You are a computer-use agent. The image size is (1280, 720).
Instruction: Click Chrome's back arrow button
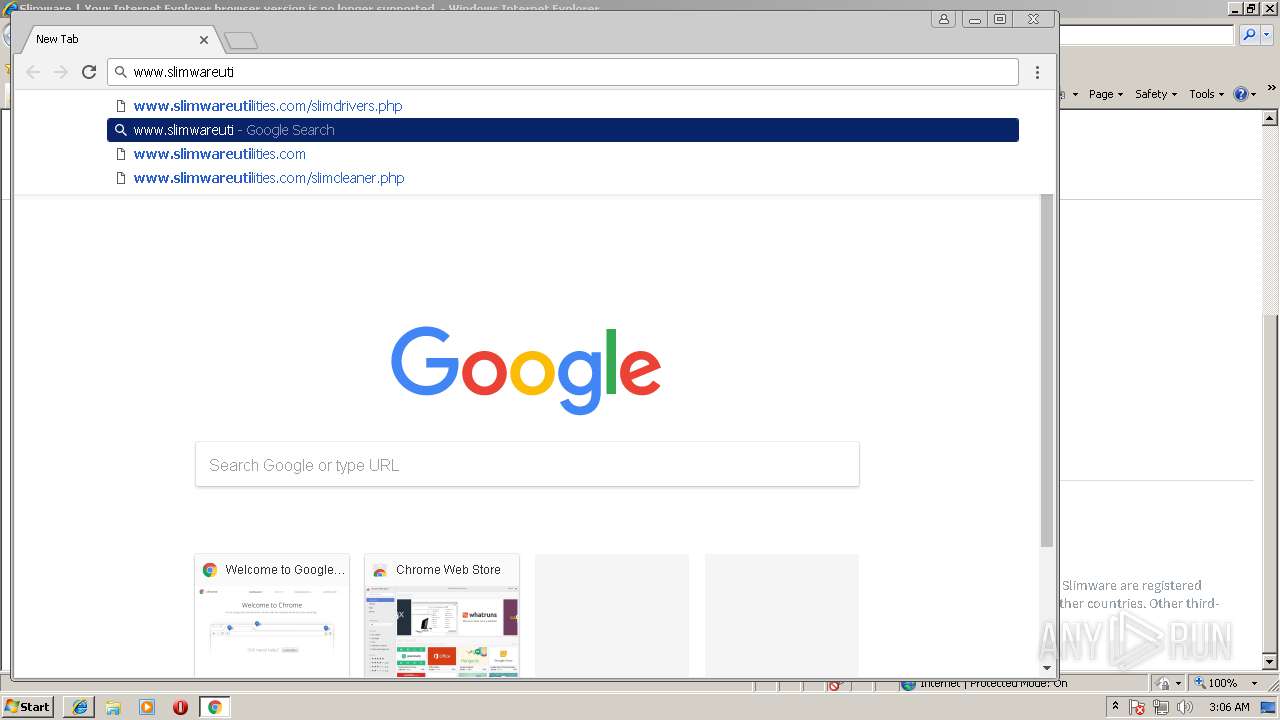pos(33,72)
